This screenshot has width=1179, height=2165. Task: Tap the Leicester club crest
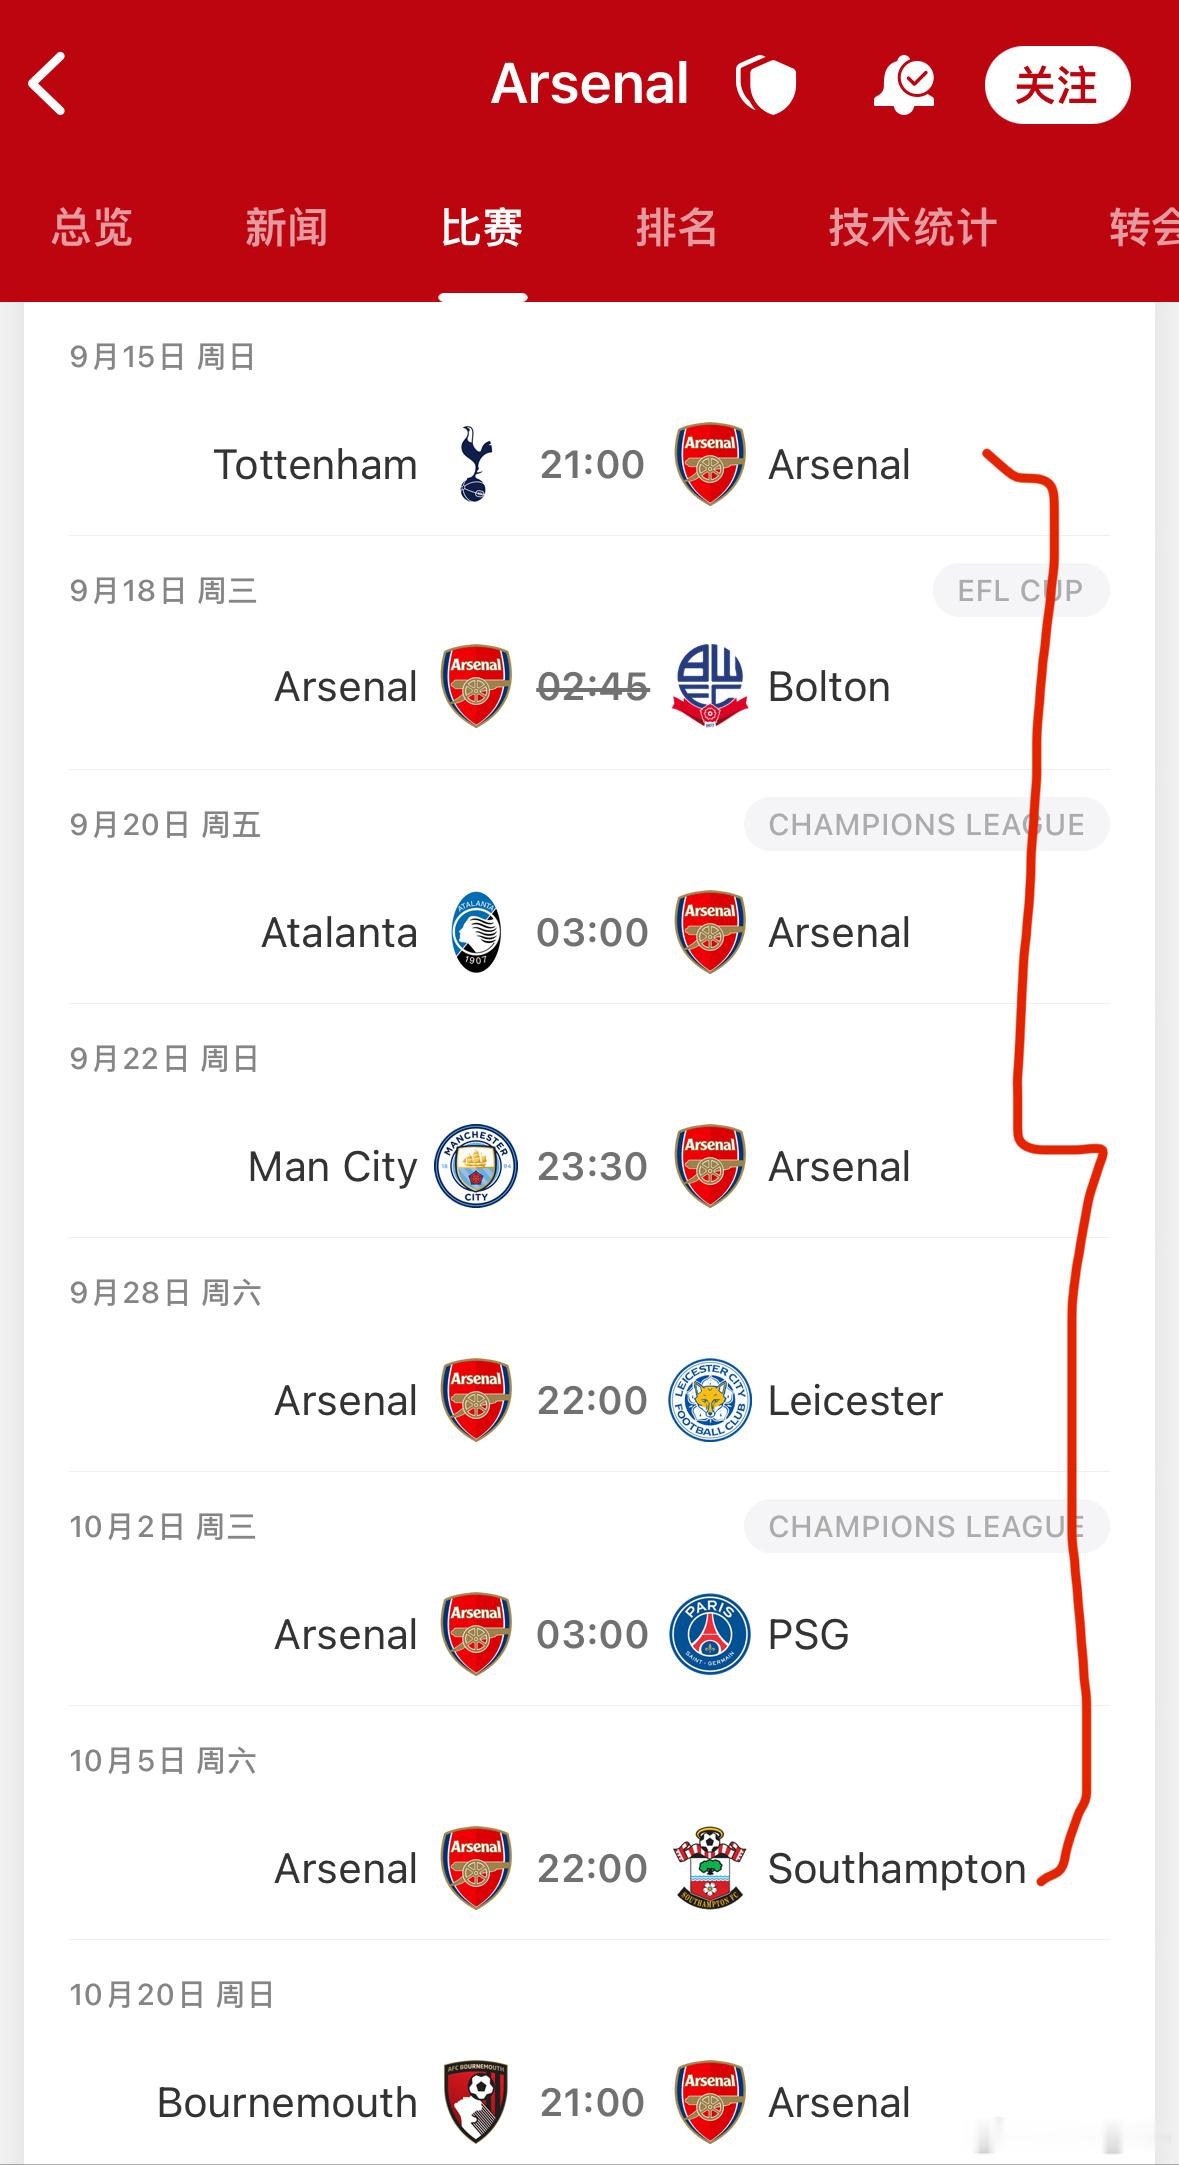(x=710, y=1400)
